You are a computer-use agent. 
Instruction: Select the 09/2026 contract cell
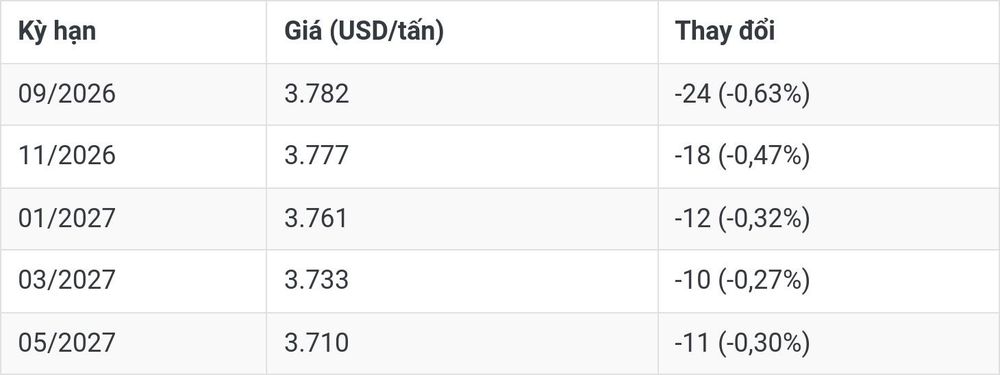67,94
